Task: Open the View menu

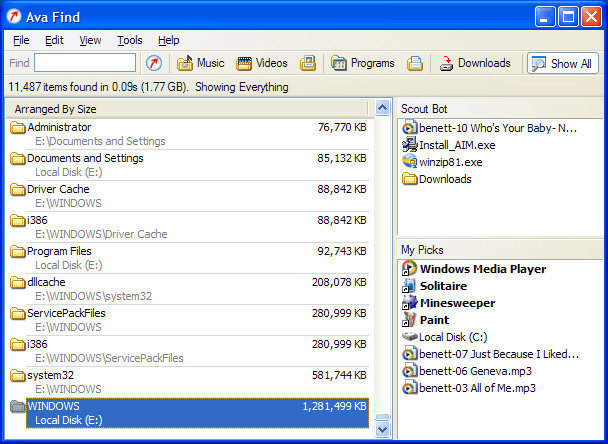Action: pyautogui.click(x=90, y=40)
